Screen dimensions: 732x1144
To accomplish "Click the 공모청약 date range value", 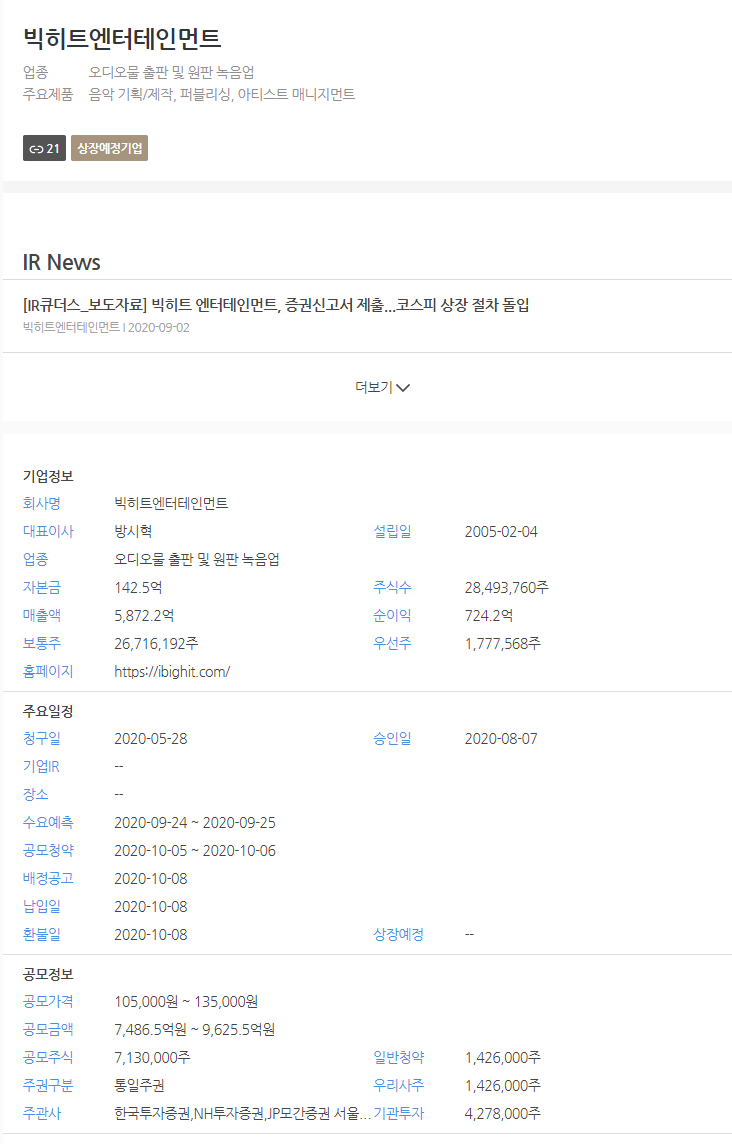I will point(195,850).
